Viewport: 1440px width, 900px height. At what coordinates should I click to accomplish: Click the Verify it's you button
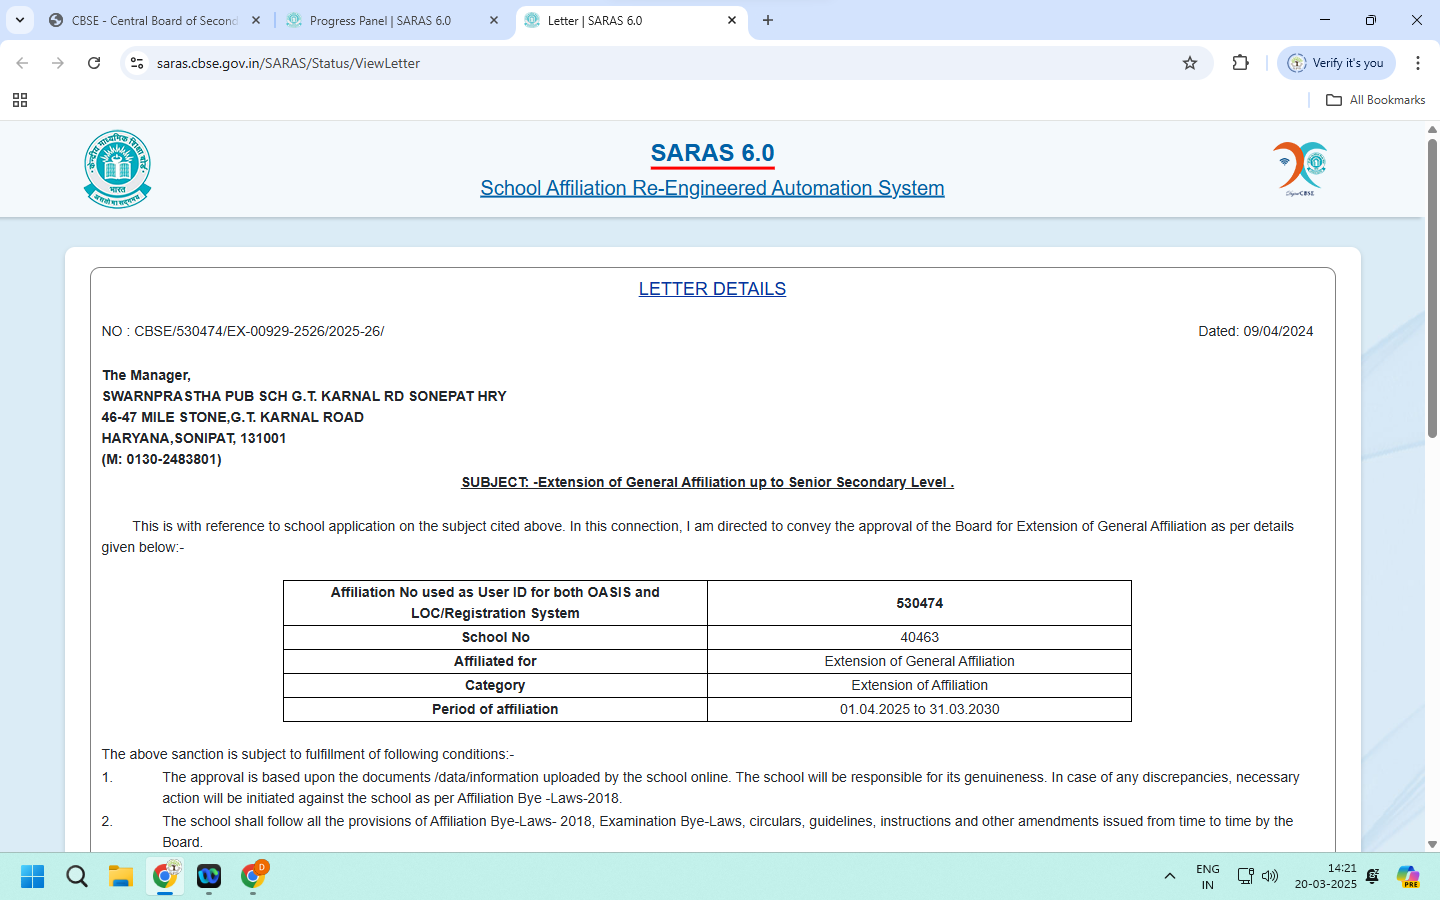1336,63
